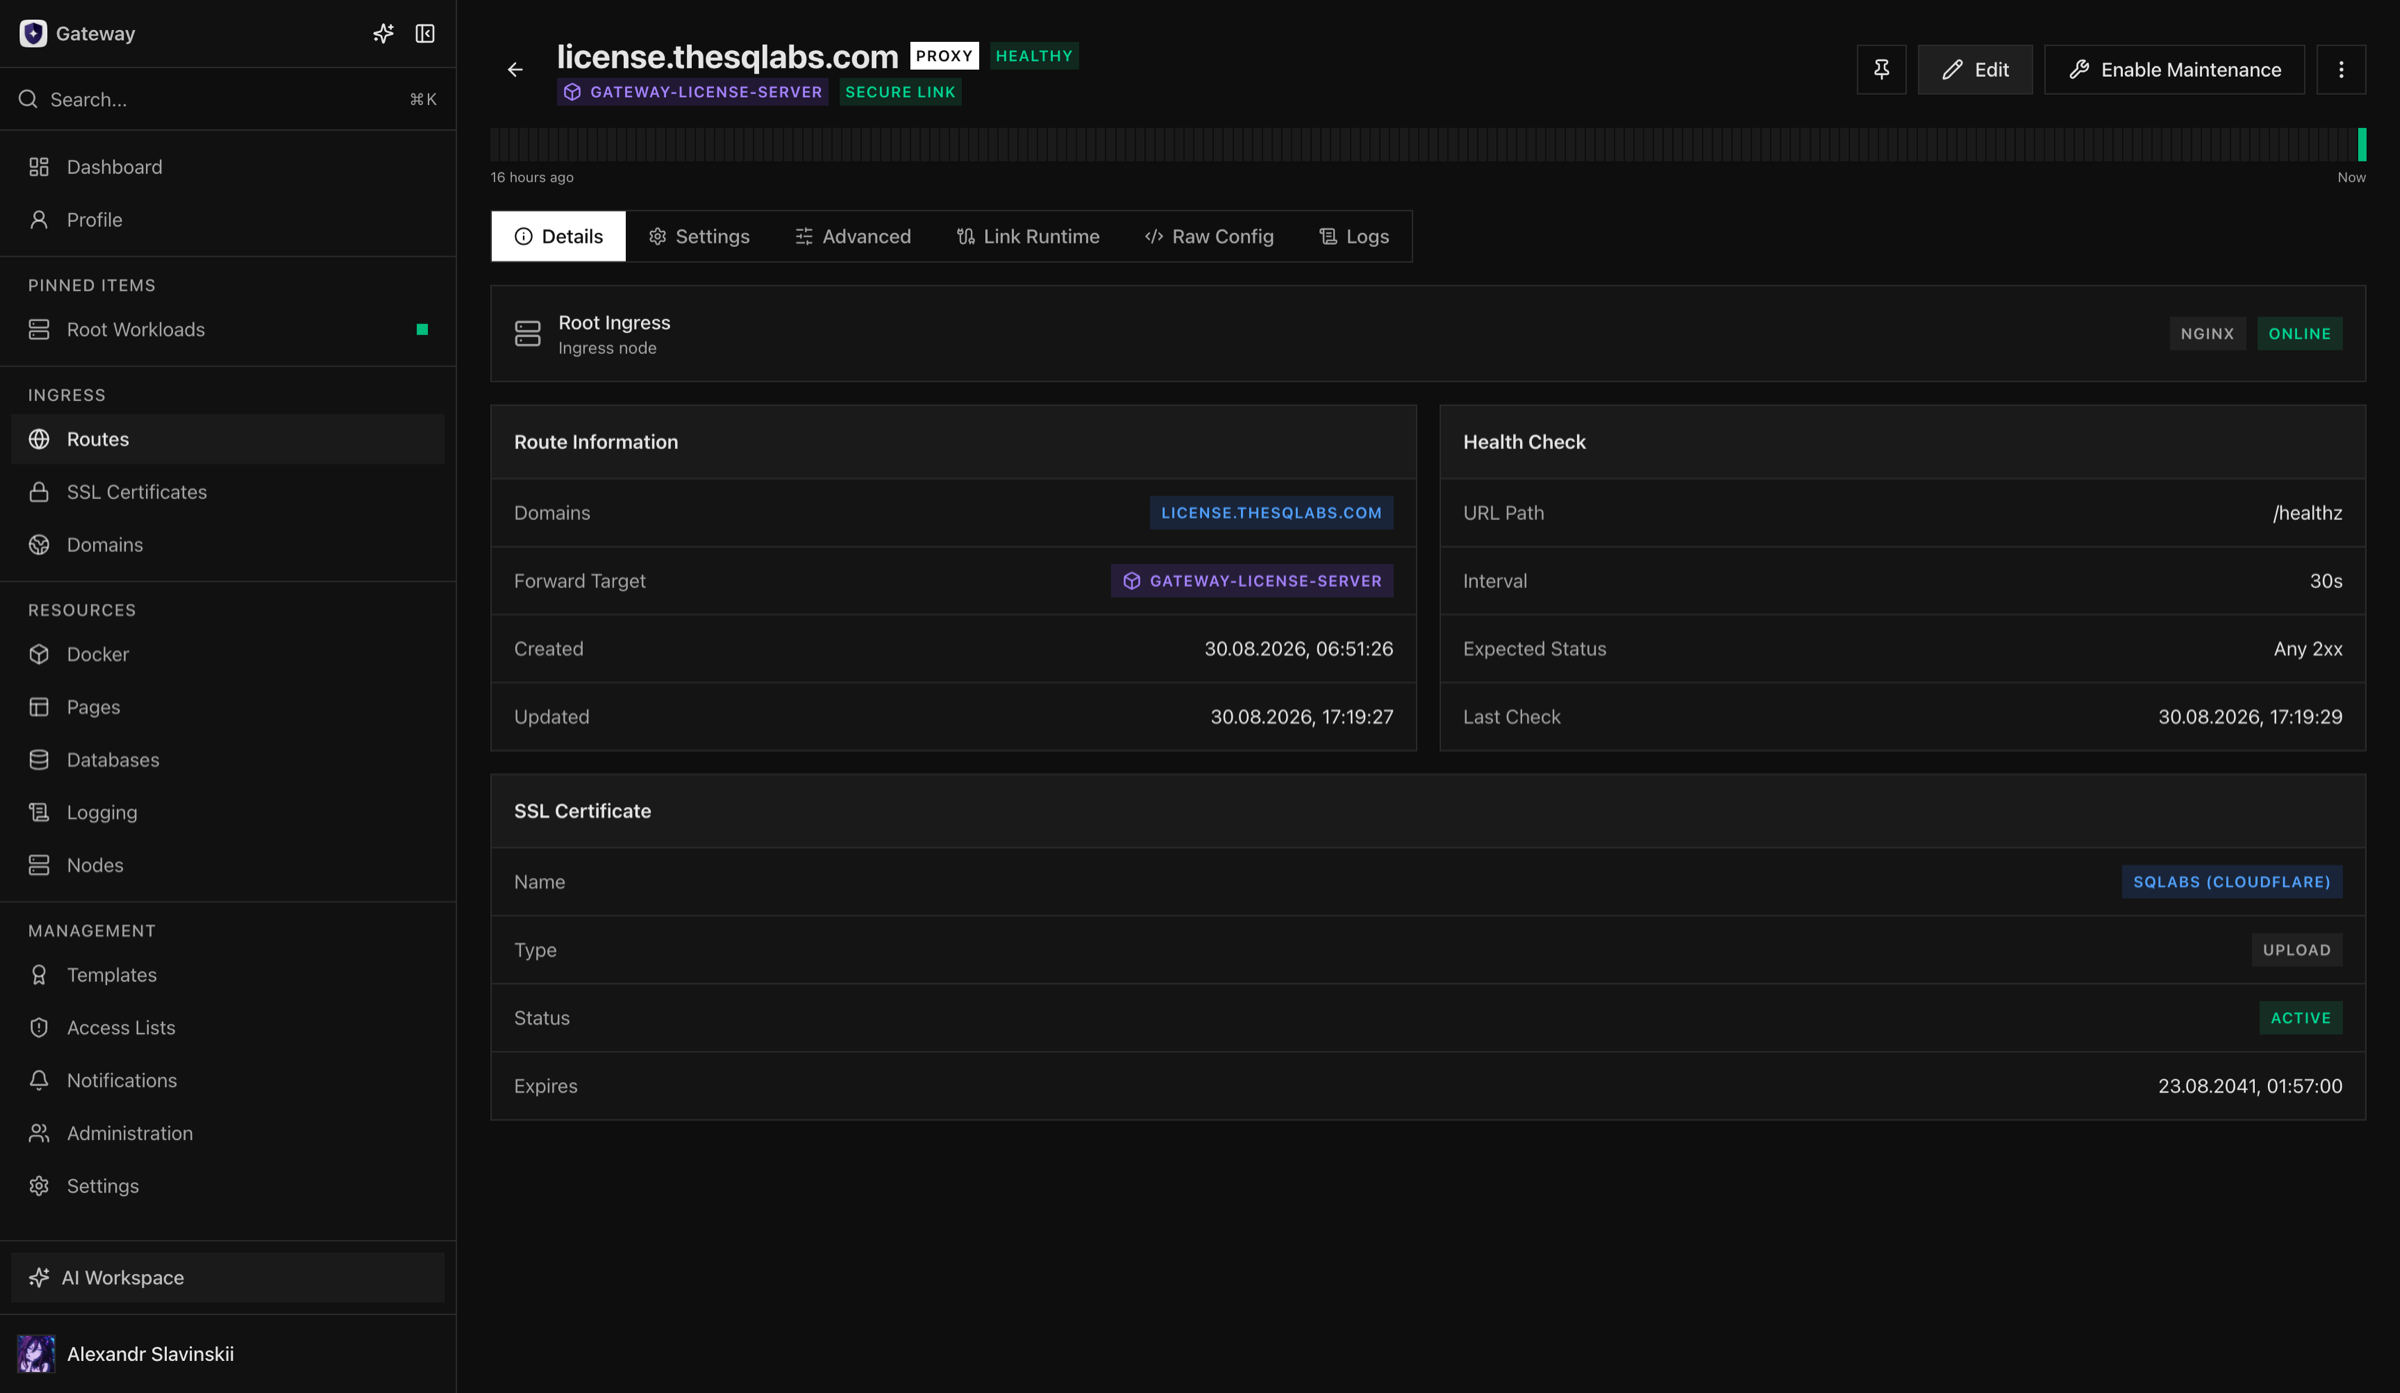Collapse sidebar with the panel toggle icon
This screenshot has width=2400, height=1393.
pyautogui.click(x=425, y=33)
